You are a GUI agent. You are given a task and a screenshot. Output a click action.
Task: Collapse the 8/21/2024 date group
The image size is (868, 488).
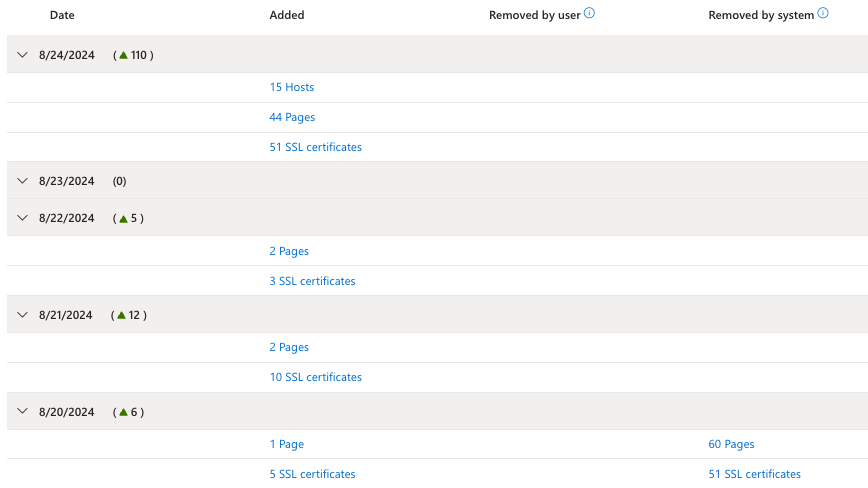point(23,315)
